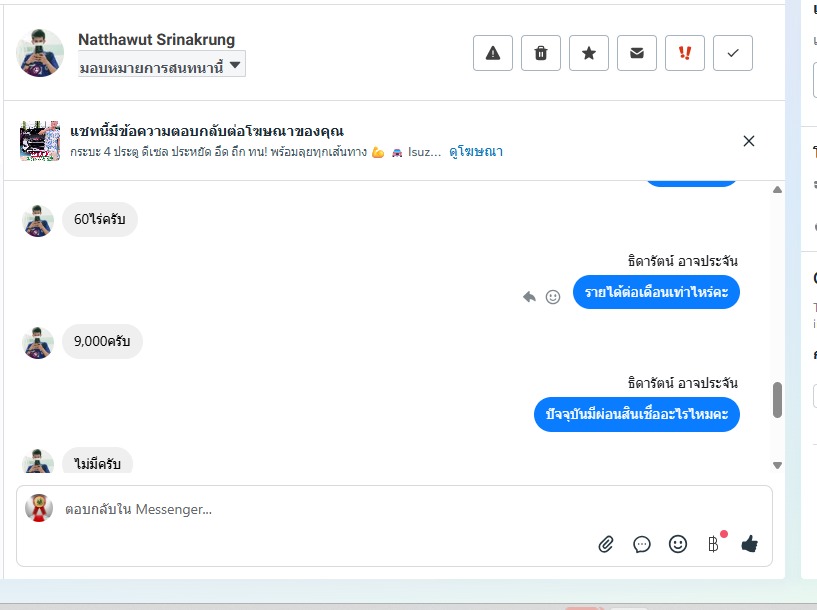Delete conversation with the trash icon
Screen dimensions: 817x610
tap(541, 53)
